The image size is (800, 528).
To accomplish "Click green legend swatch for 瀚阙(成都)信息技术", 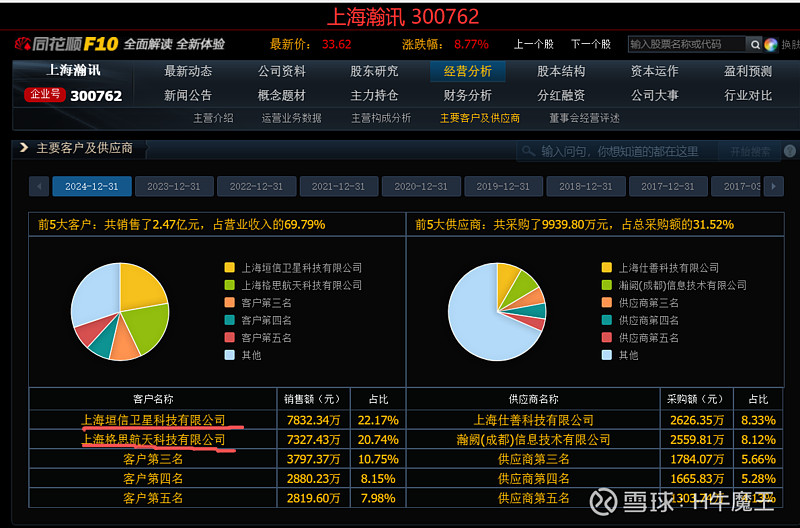I will click(607, 285).
